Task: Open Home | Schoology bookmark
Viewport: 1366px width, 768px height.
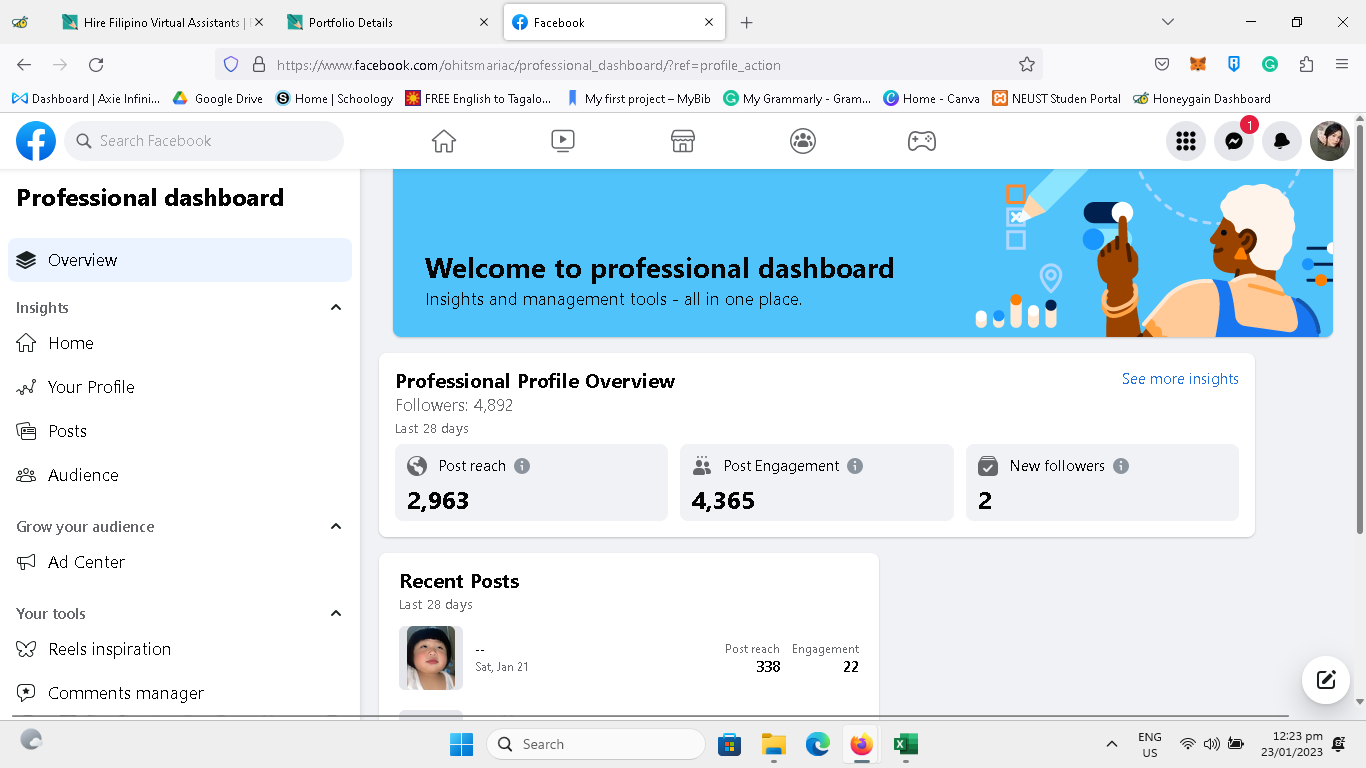Action: pos(335,99)
